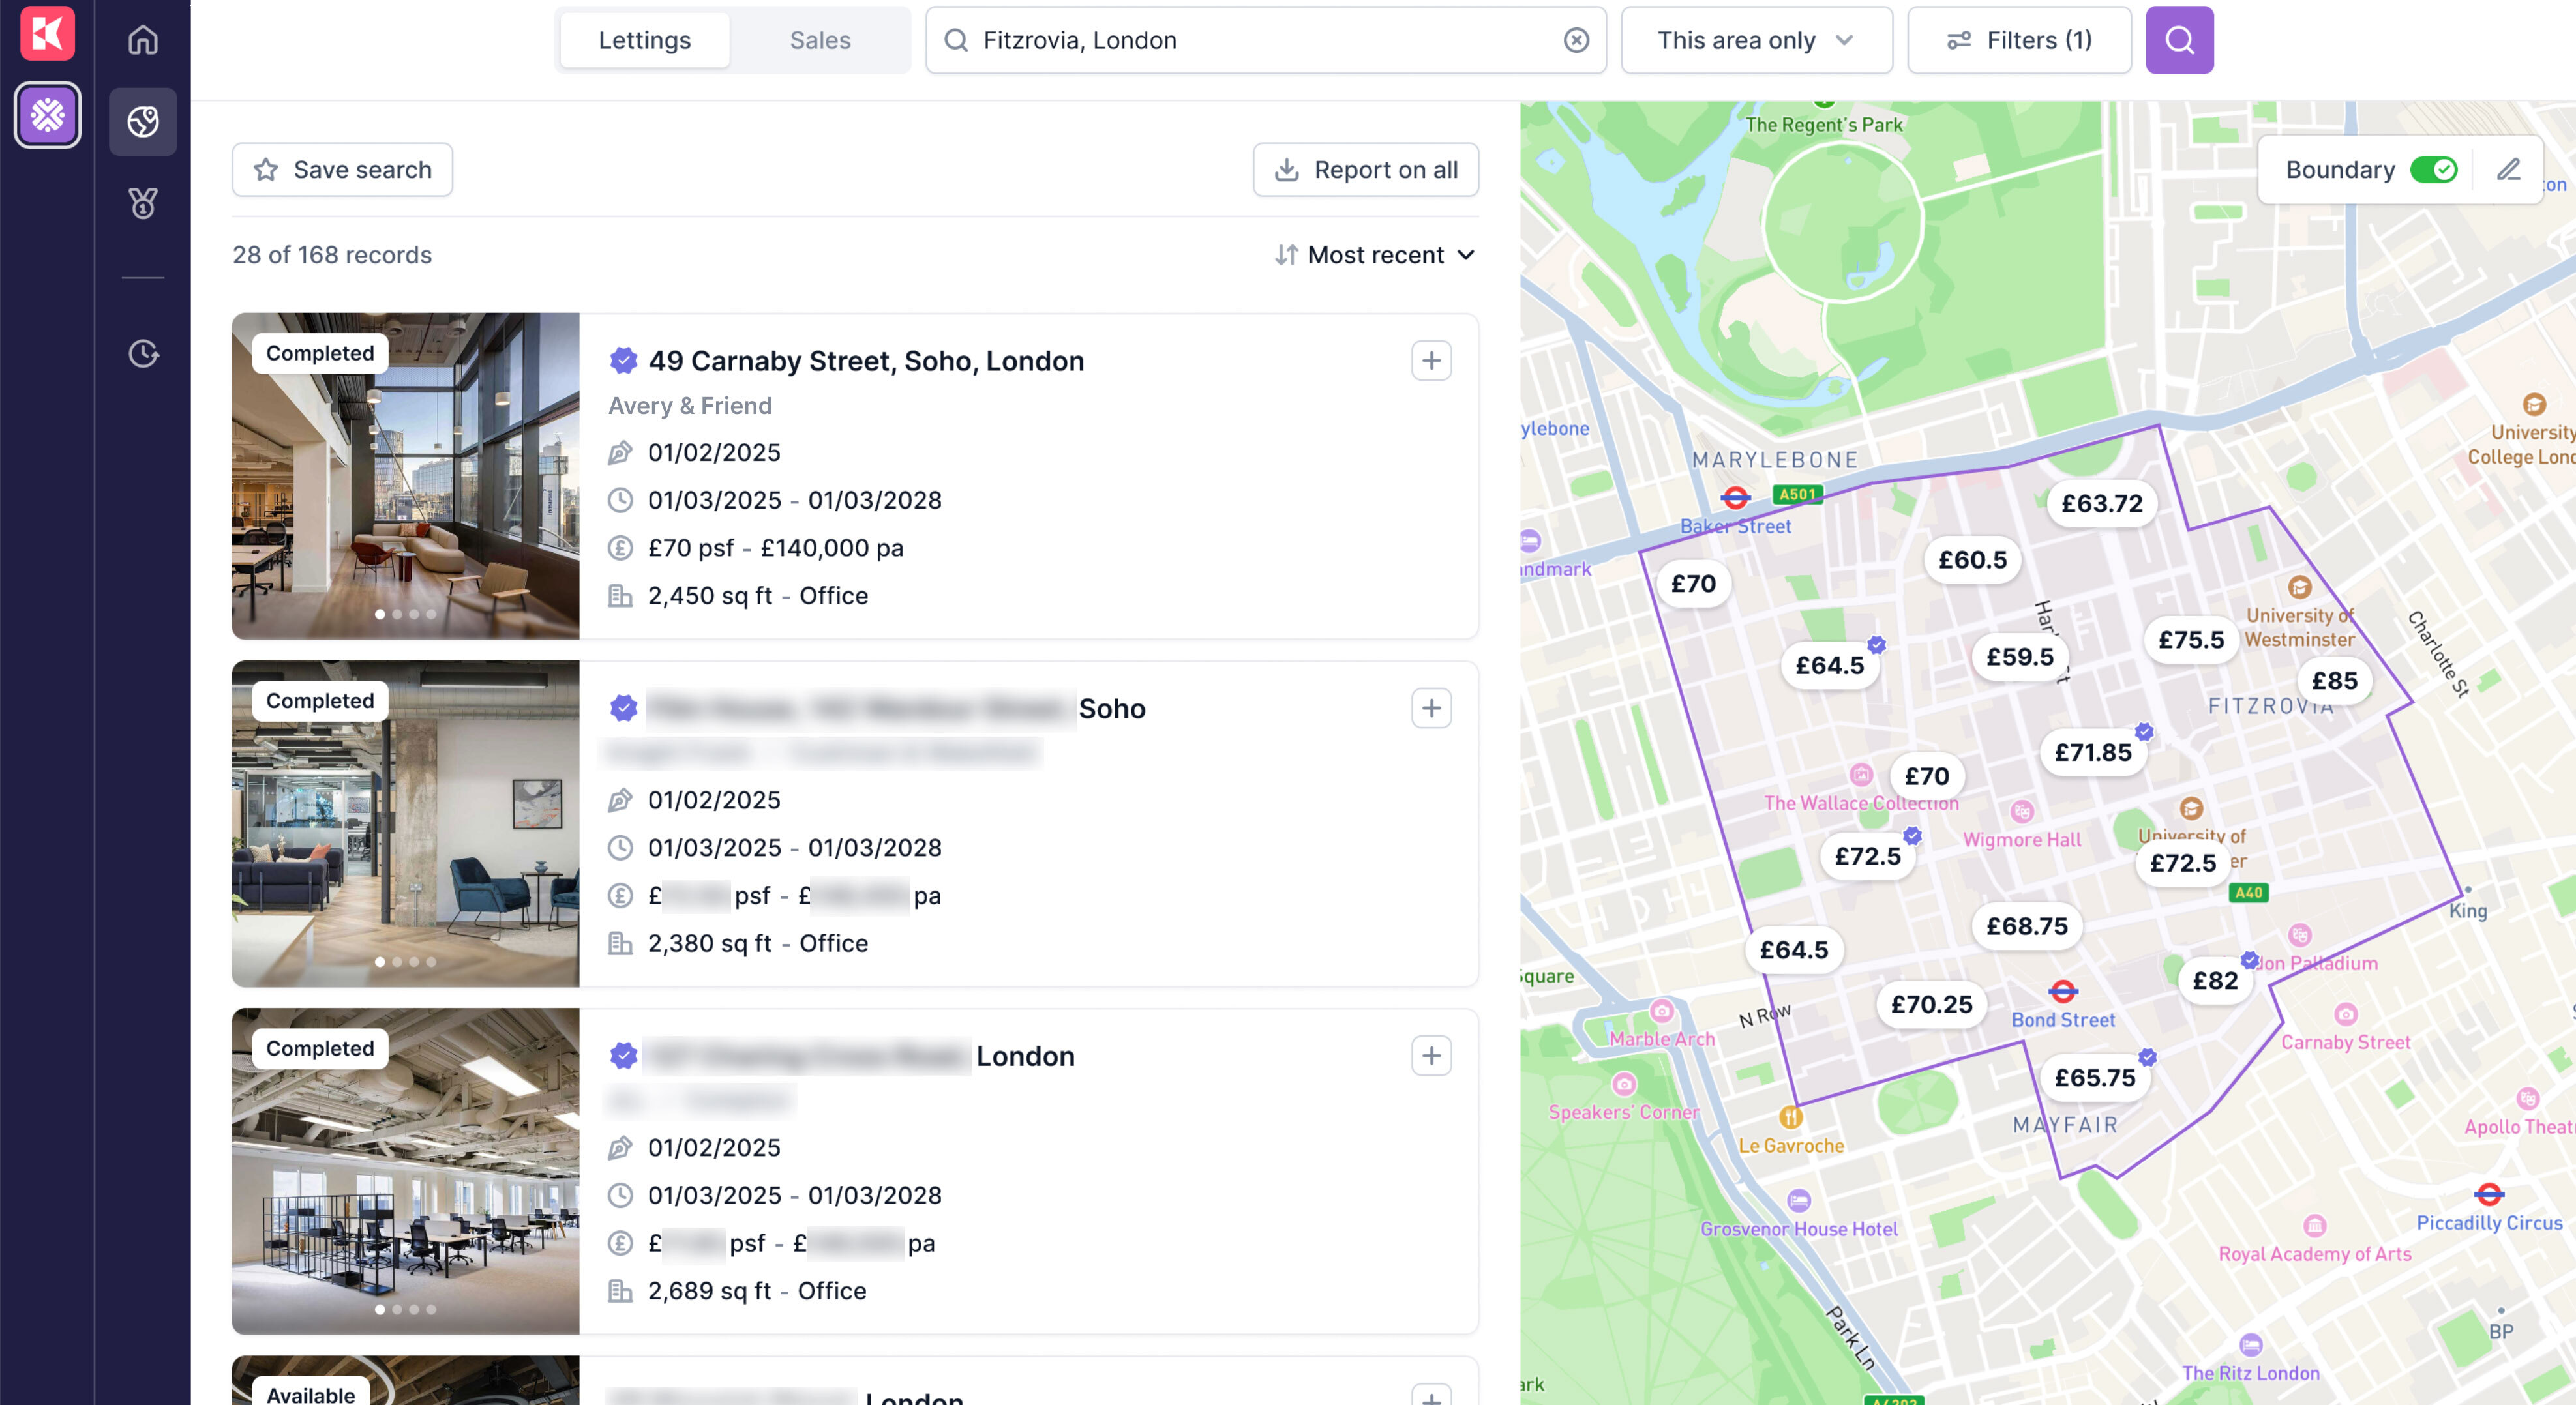The image size is (2576, 1405).
Task: Select the £68.75 map price marker
Action: pyautogui.click(x=2026, y=926)
